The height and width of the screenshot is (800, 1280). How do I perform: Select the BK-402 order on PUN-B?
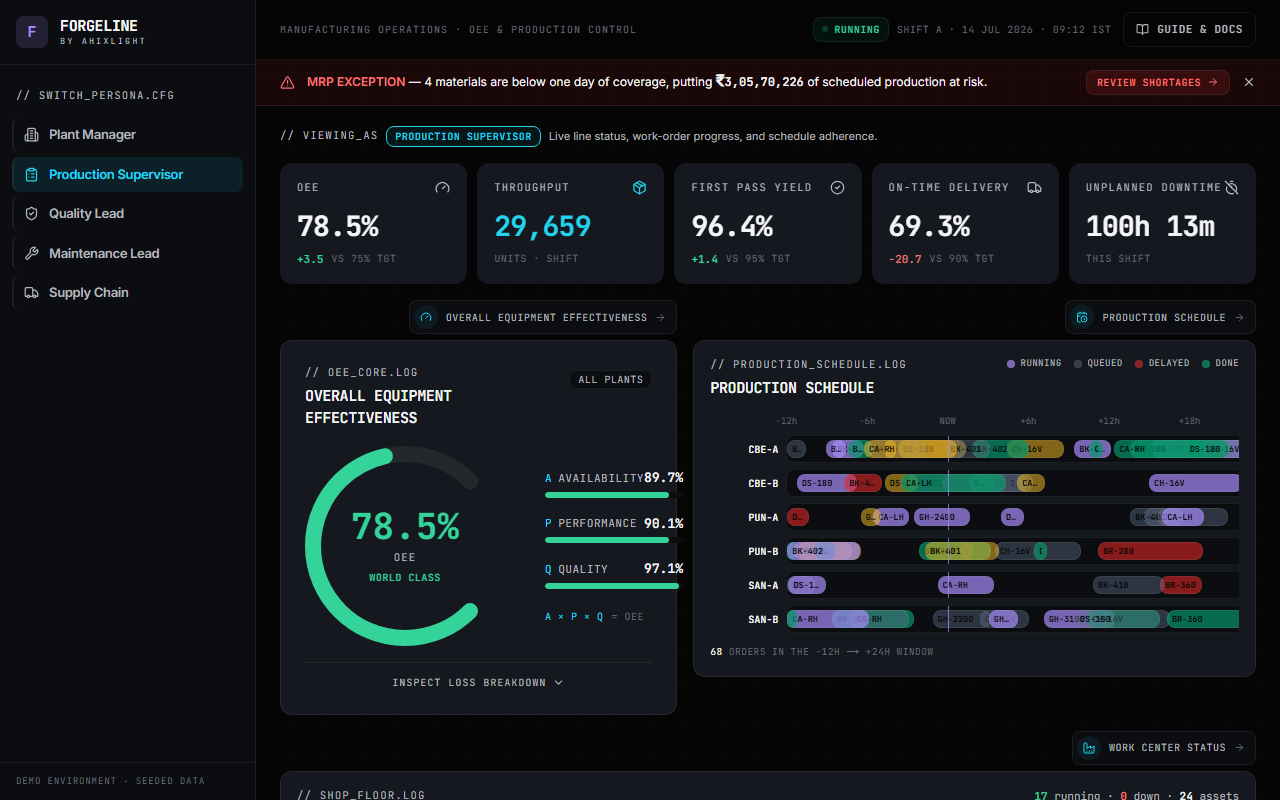point(823,551)
